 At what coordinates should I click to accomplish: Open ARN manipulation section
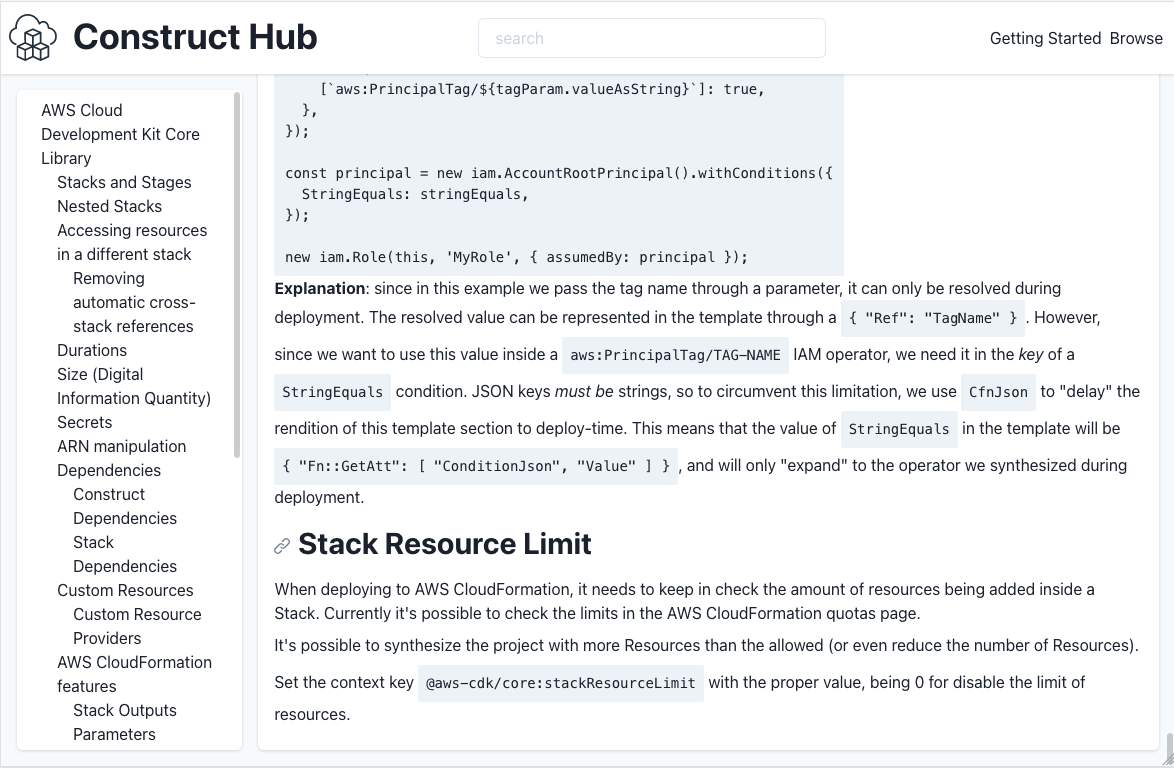[x=120, y=446]
